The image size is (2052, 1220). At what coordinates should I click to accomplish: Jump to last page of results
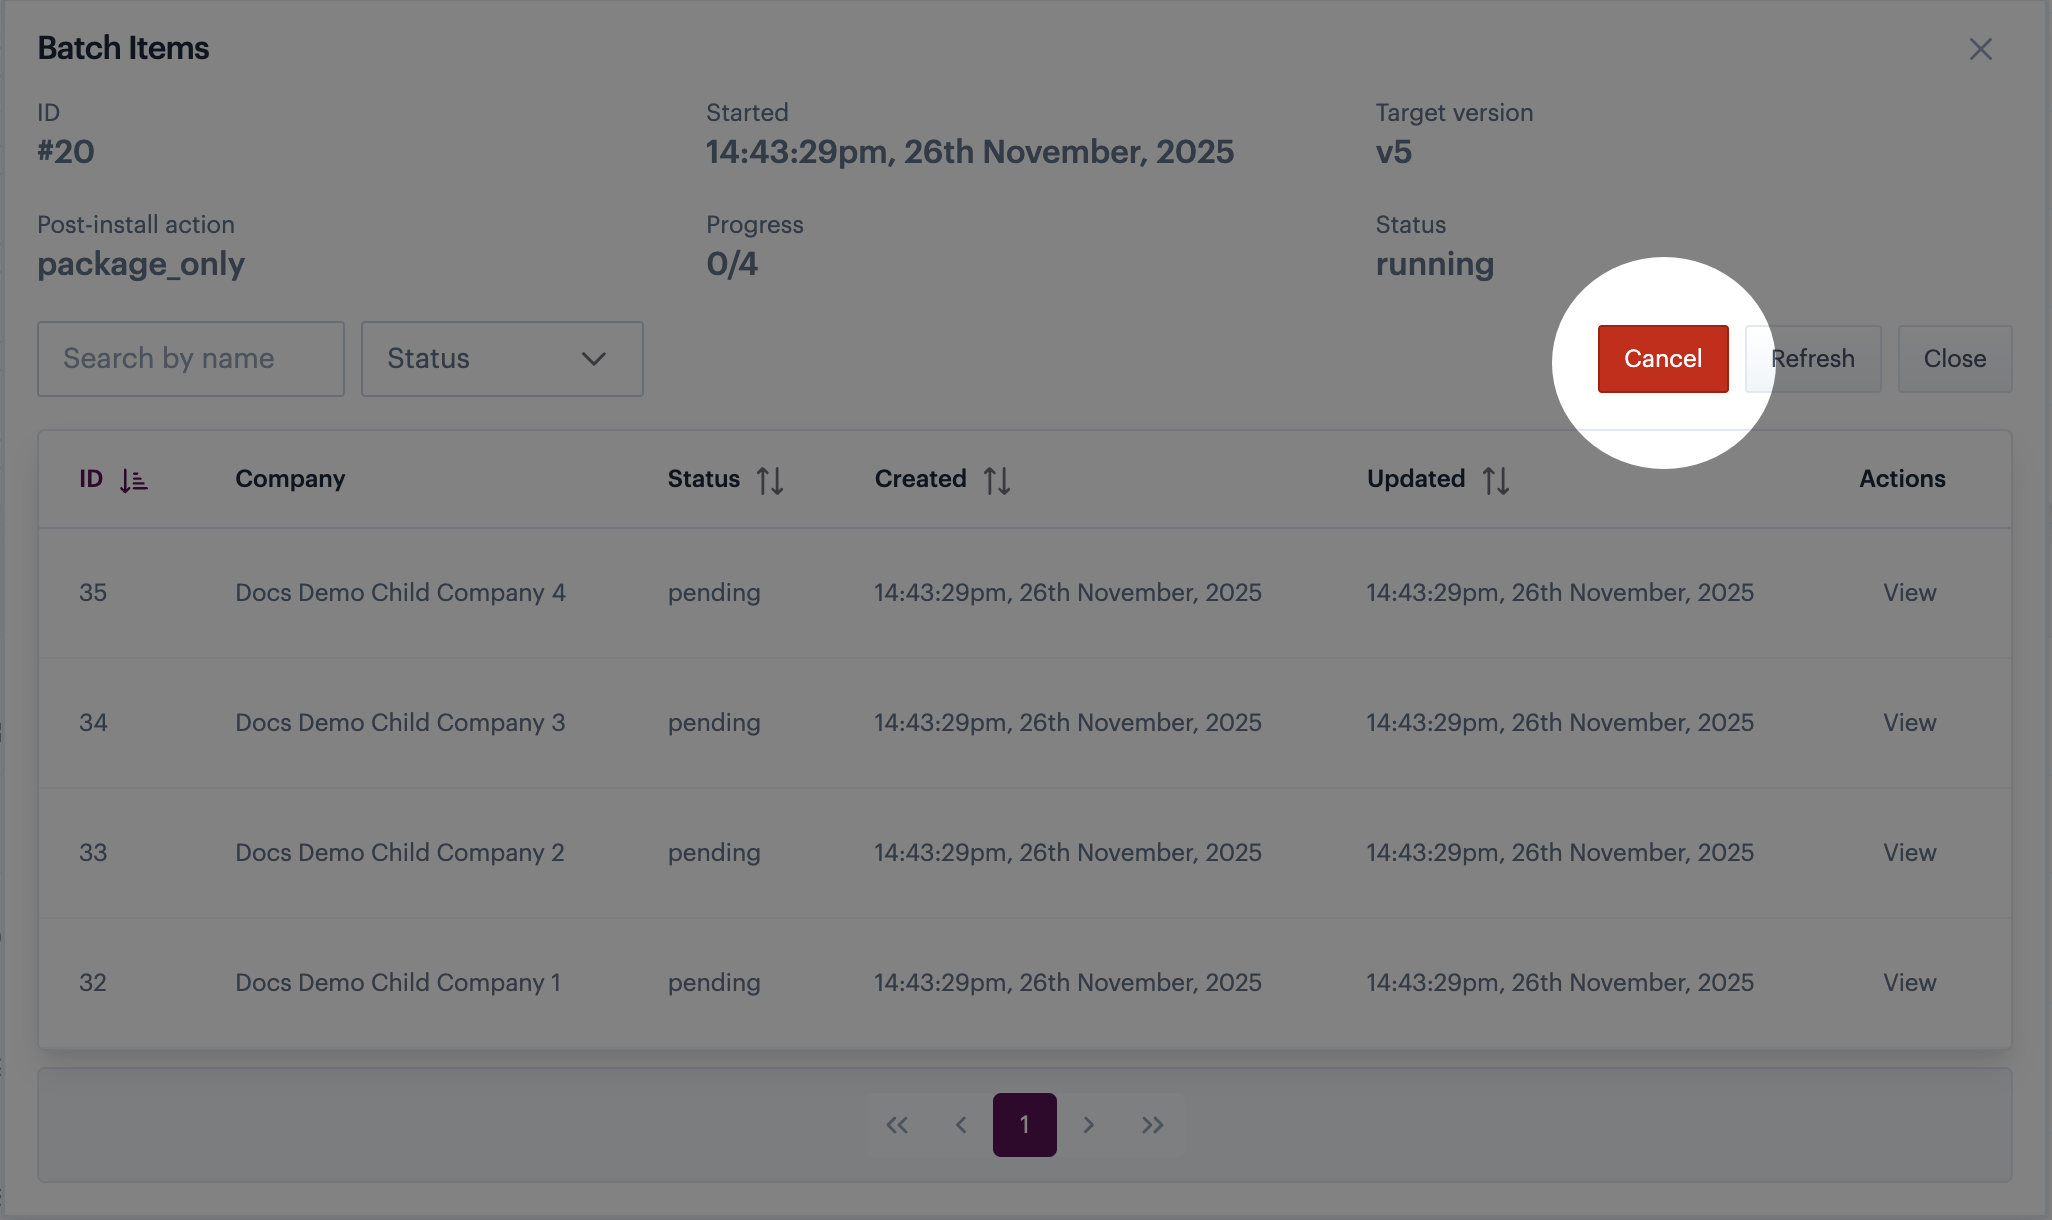(1153, 1125)
